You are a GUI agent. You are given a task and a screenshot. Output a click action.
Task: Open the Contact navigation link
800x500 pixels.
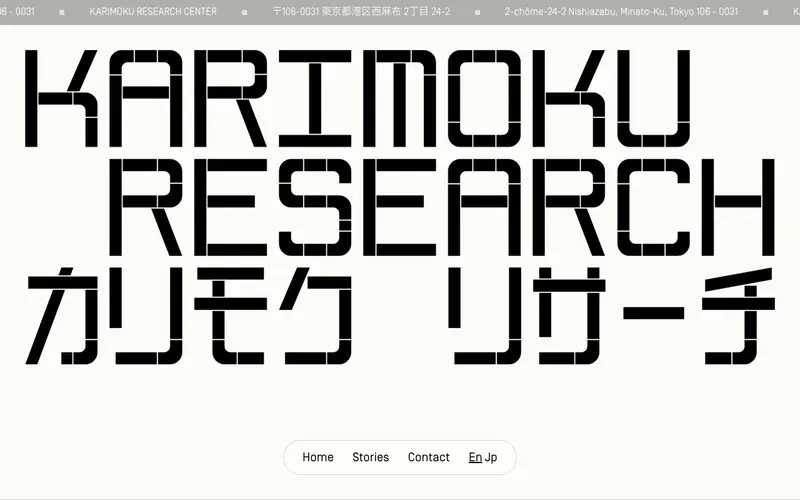pos(429,457)
